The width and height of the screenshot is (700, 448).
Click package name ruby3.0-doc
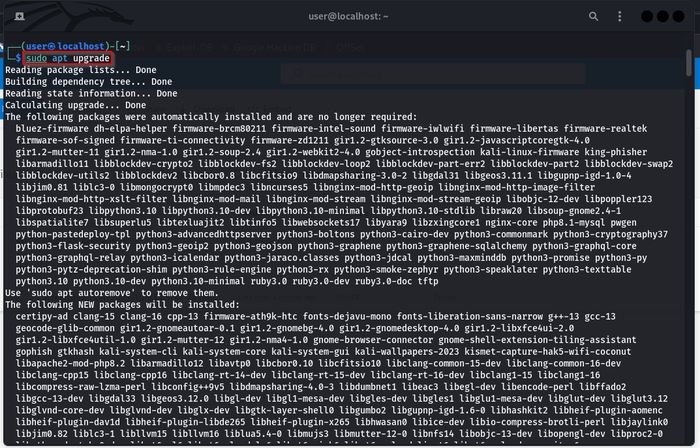pyautogui.click(x=384, y=281)
